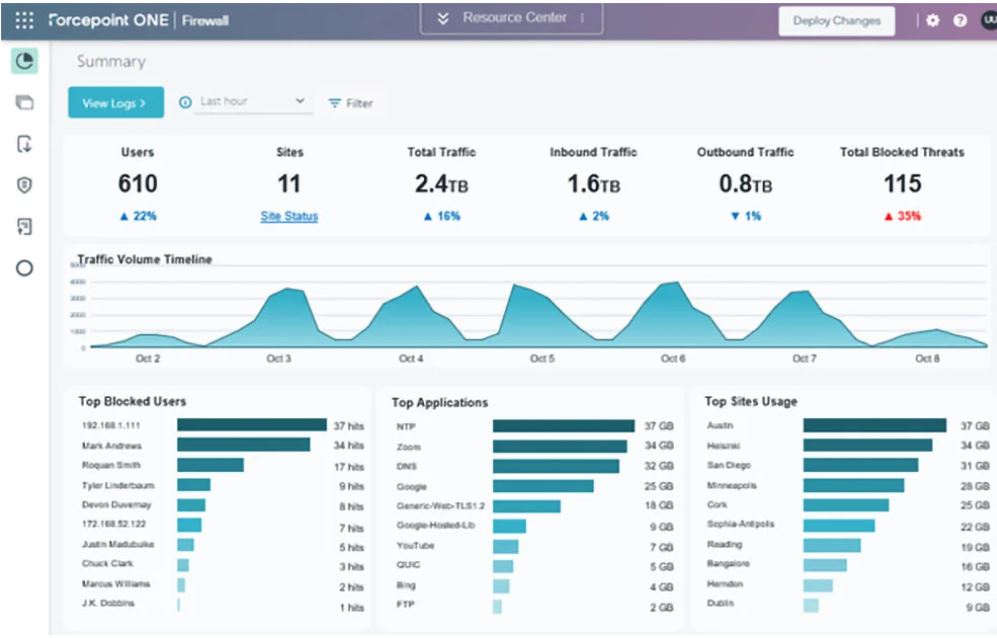Click the circle sidebar icon

point(24,268)
